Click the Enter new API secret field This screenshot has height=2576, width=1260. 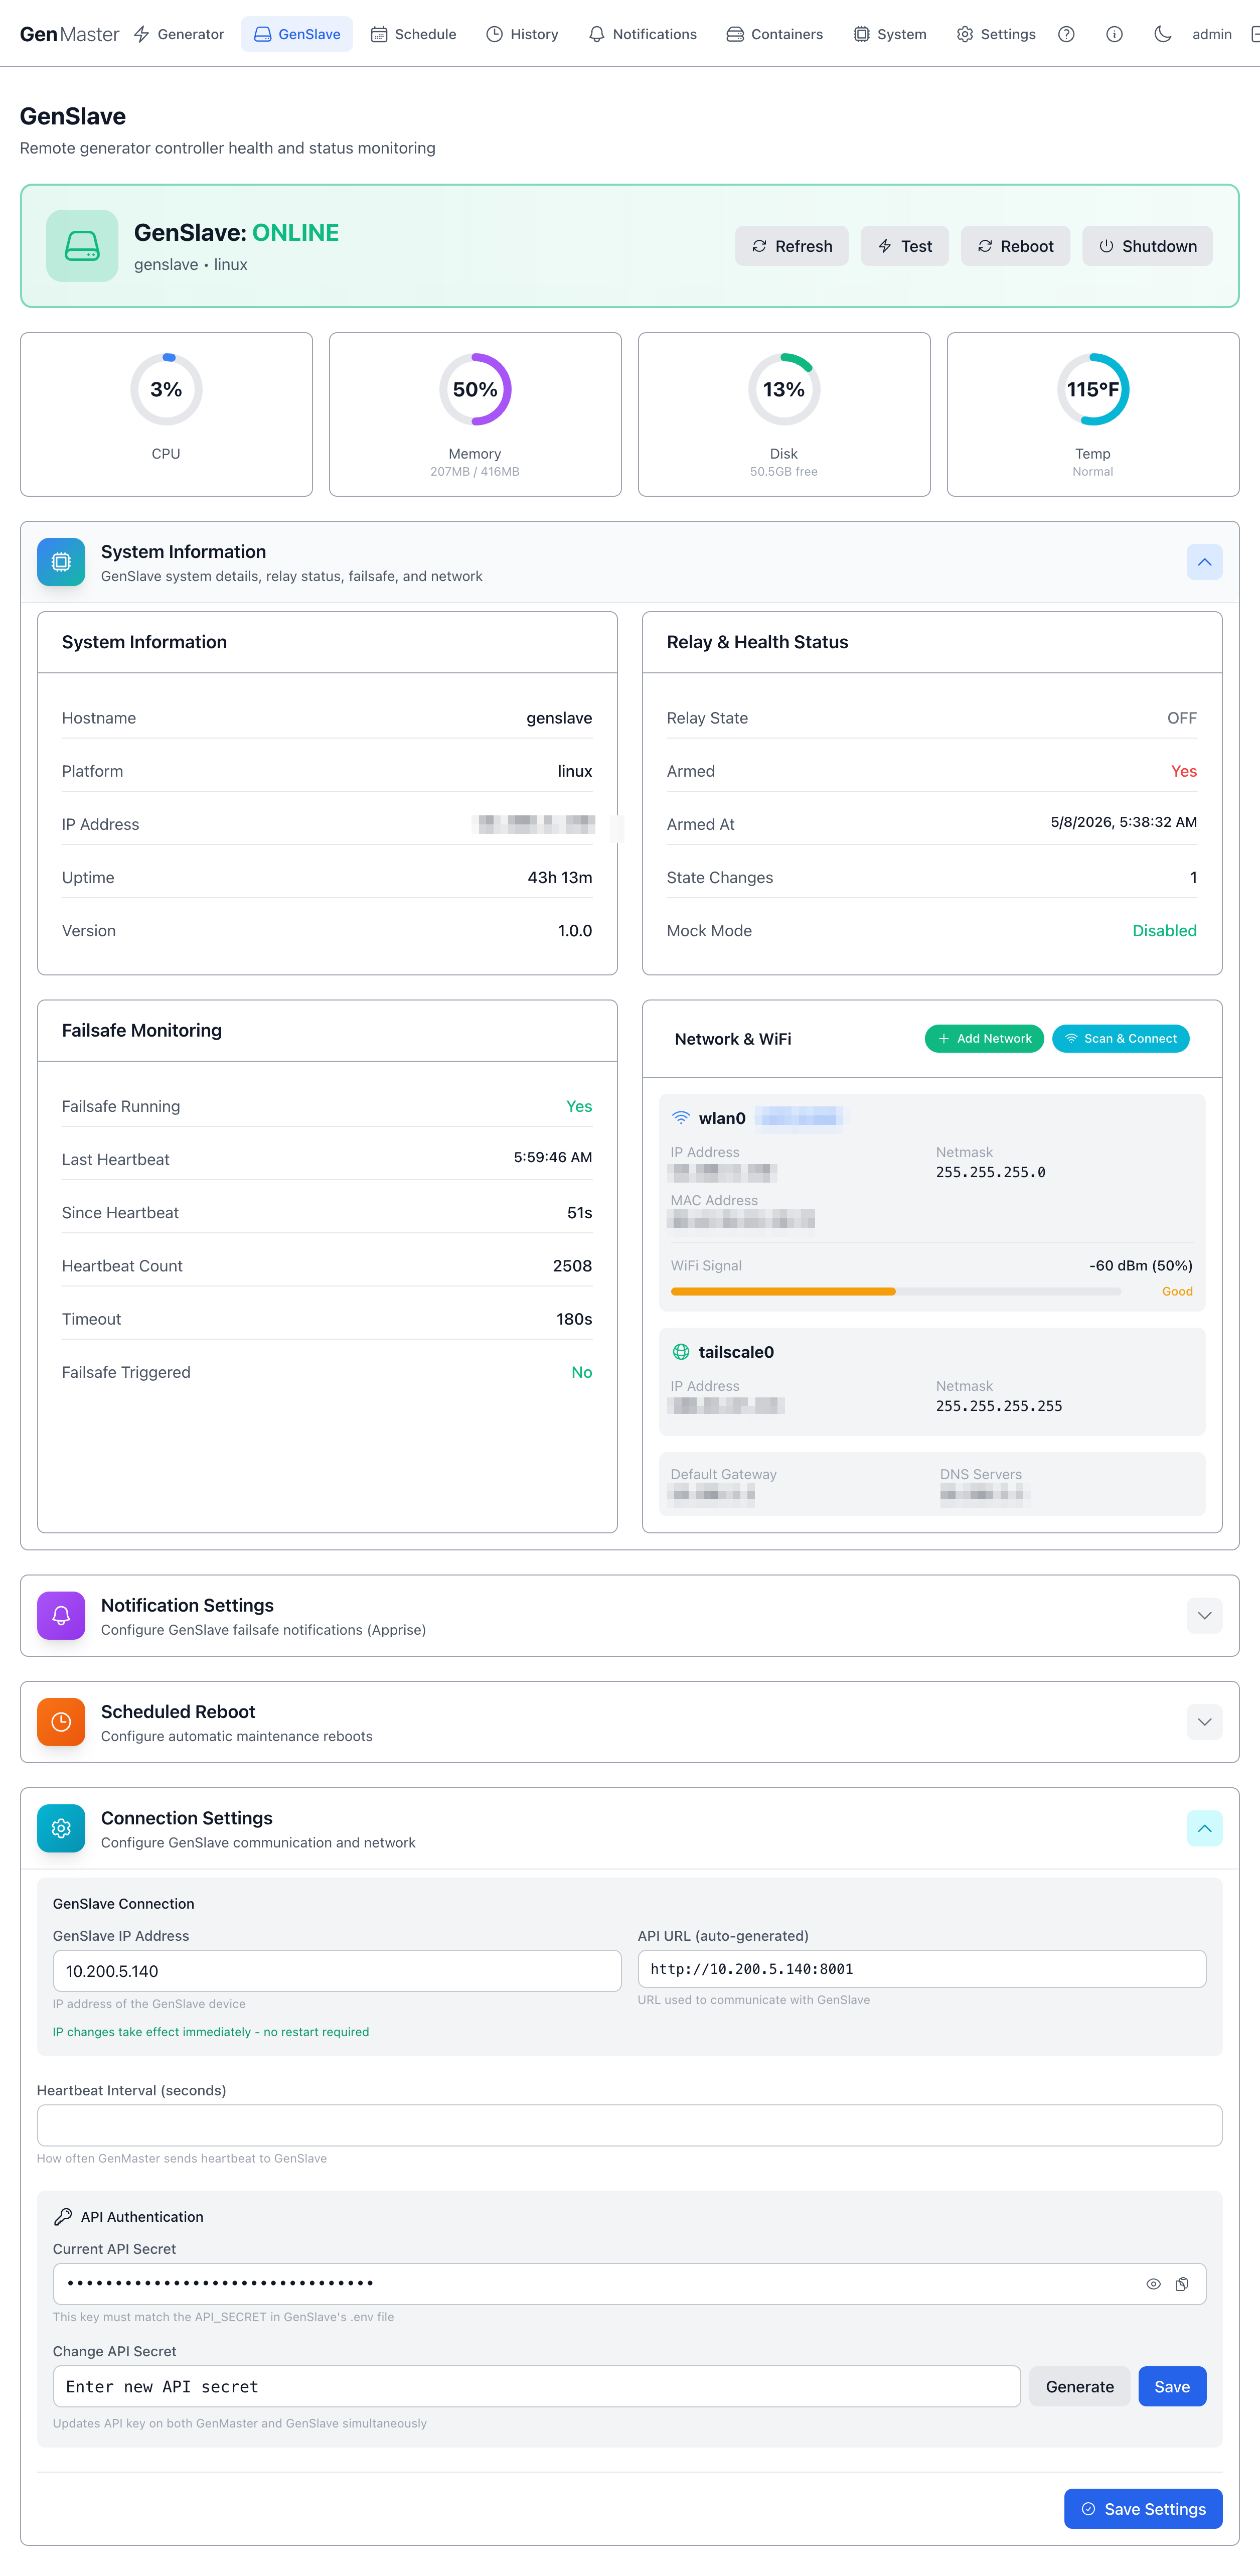(x=537, y=2386)
